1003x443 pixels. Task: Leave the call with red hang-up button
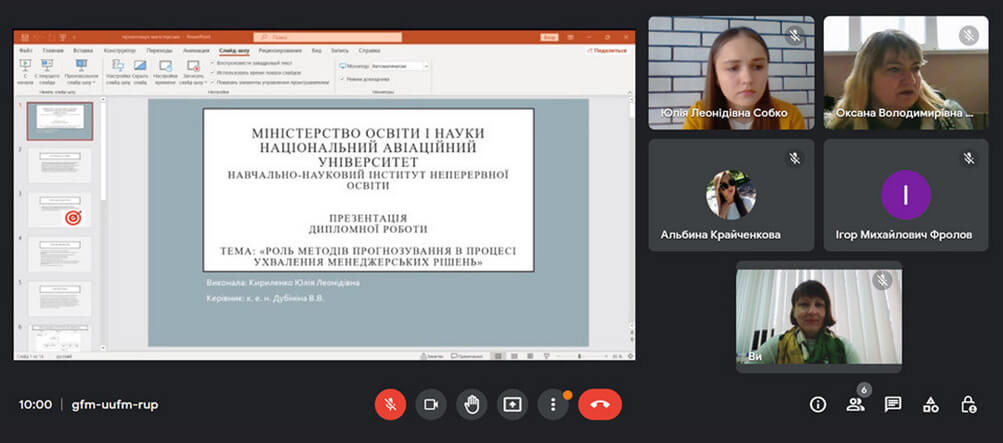click(x=600, y=404)
